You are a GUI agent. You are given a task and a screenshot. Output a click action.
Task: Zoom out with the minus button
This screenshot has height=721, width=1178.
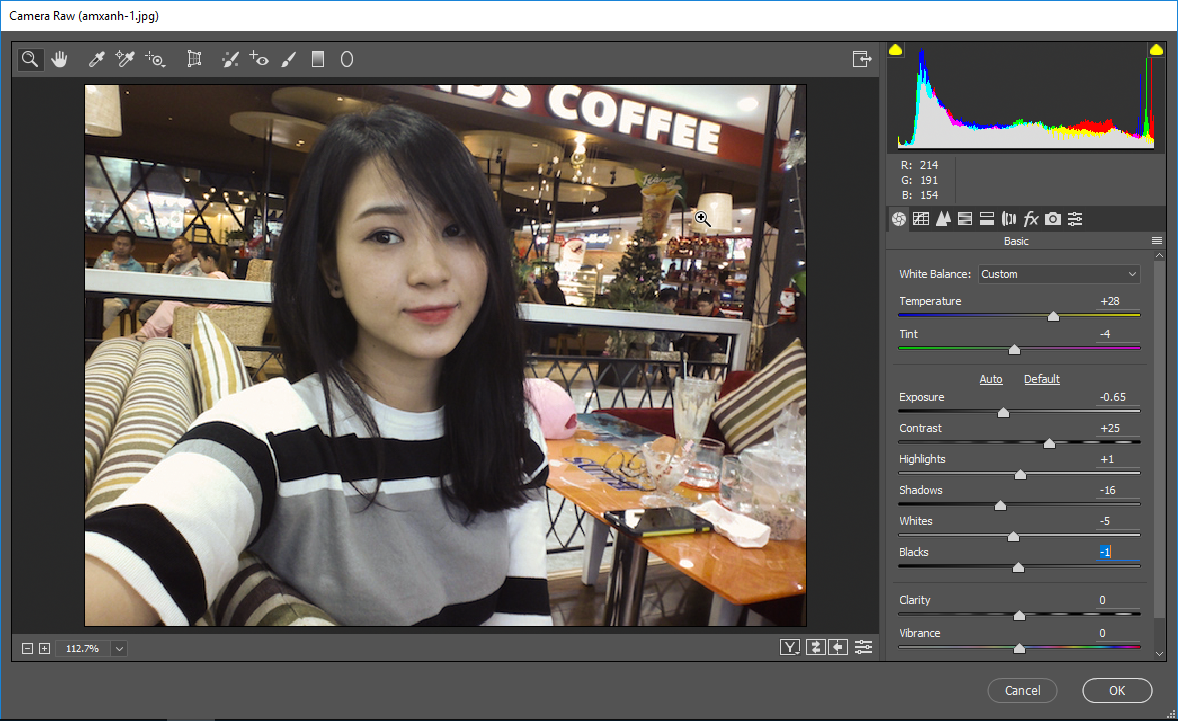27,648
